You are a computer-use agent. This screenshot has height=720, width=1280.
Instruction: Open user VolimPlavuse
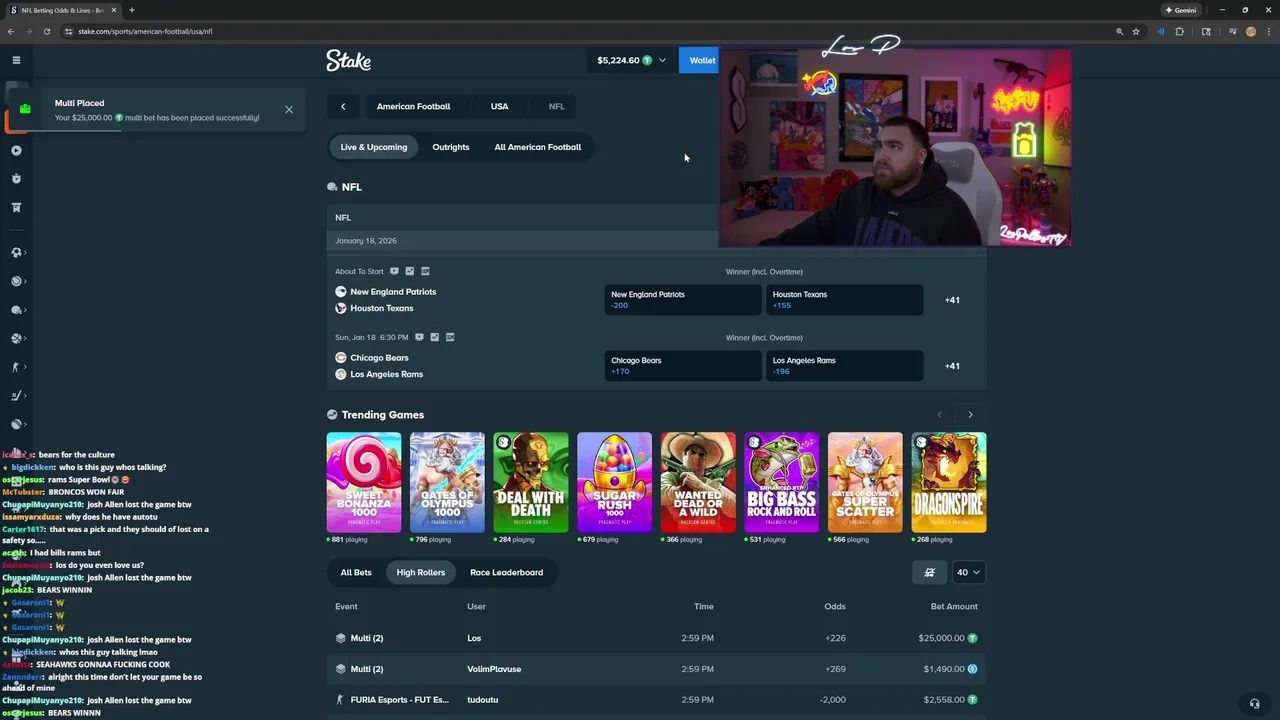(494, 669)
